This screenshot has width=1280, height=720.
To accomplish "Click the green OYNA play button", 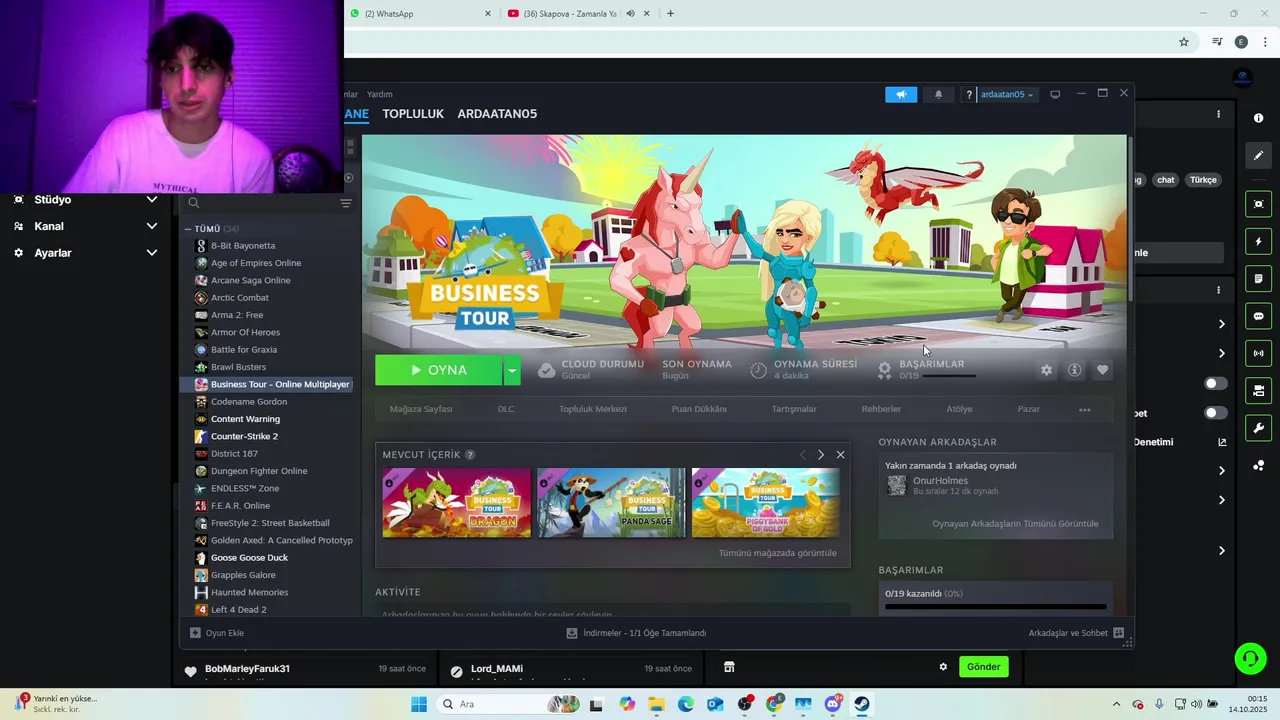I will click(x=439, y=370).
